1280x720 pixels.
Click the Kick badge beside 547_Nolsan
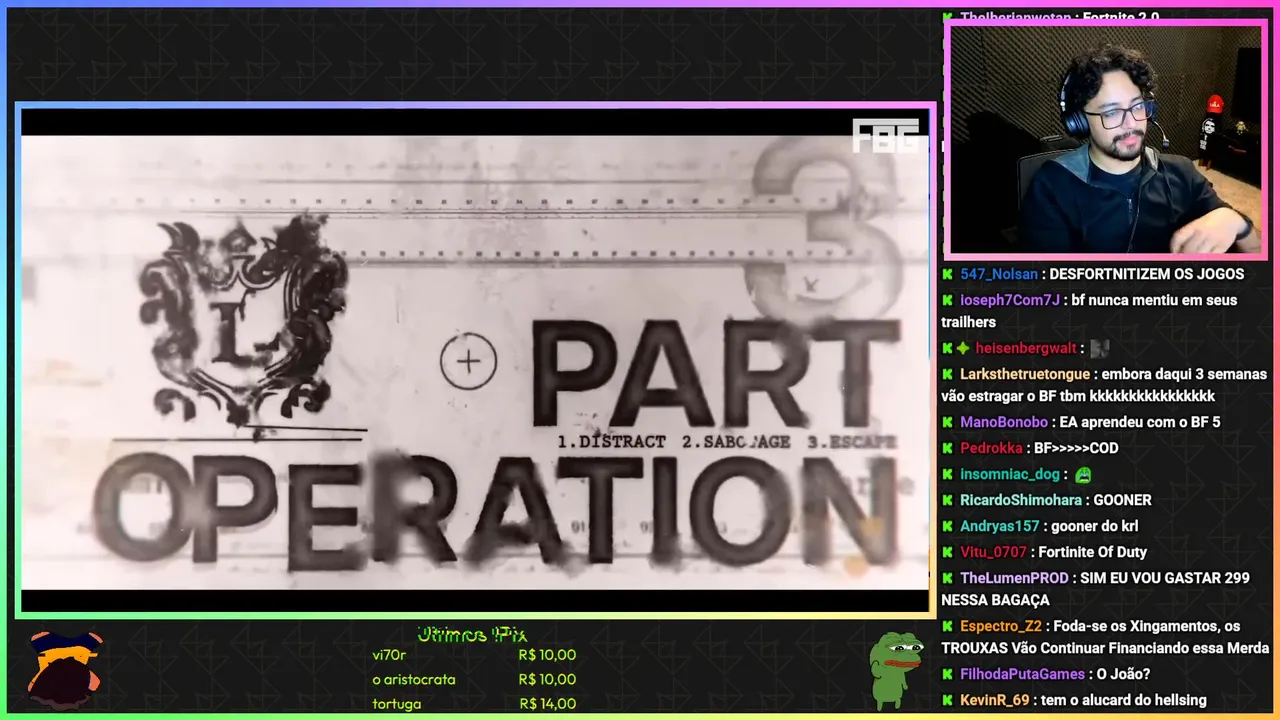coord(947,274)
